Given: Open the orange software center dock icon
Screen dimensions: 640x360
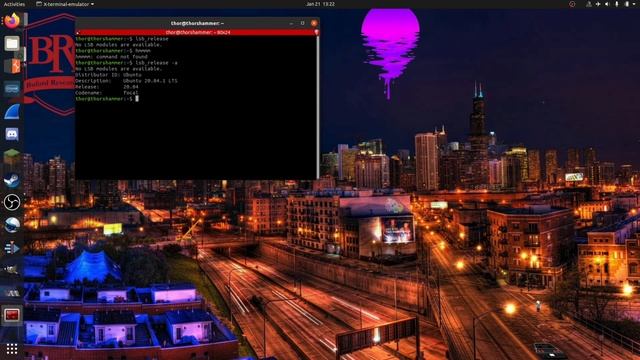Looking at the screenshot, I should [12, 66].
